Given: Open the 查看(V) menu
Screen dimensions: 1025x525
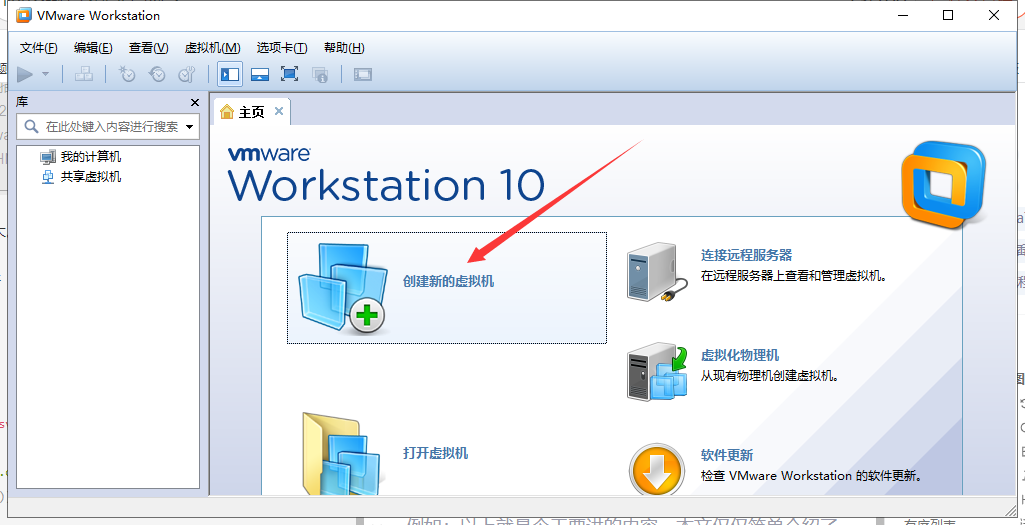Looking at the screenshot, I should point(148,48).
